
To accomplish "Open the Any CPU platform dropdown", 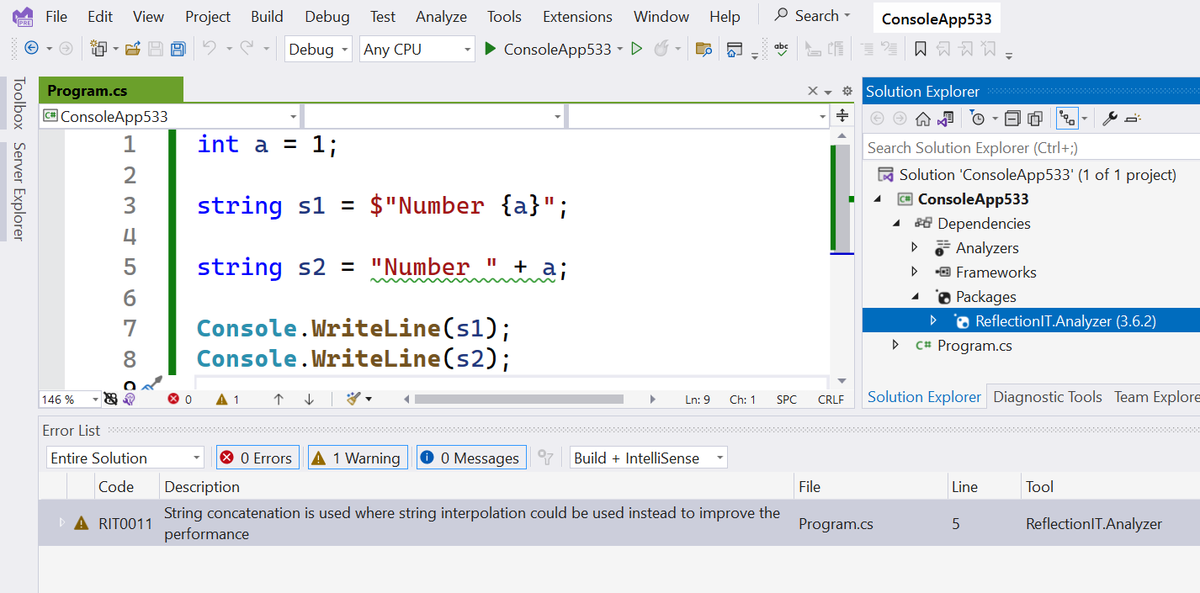I will tap(417, 49).
